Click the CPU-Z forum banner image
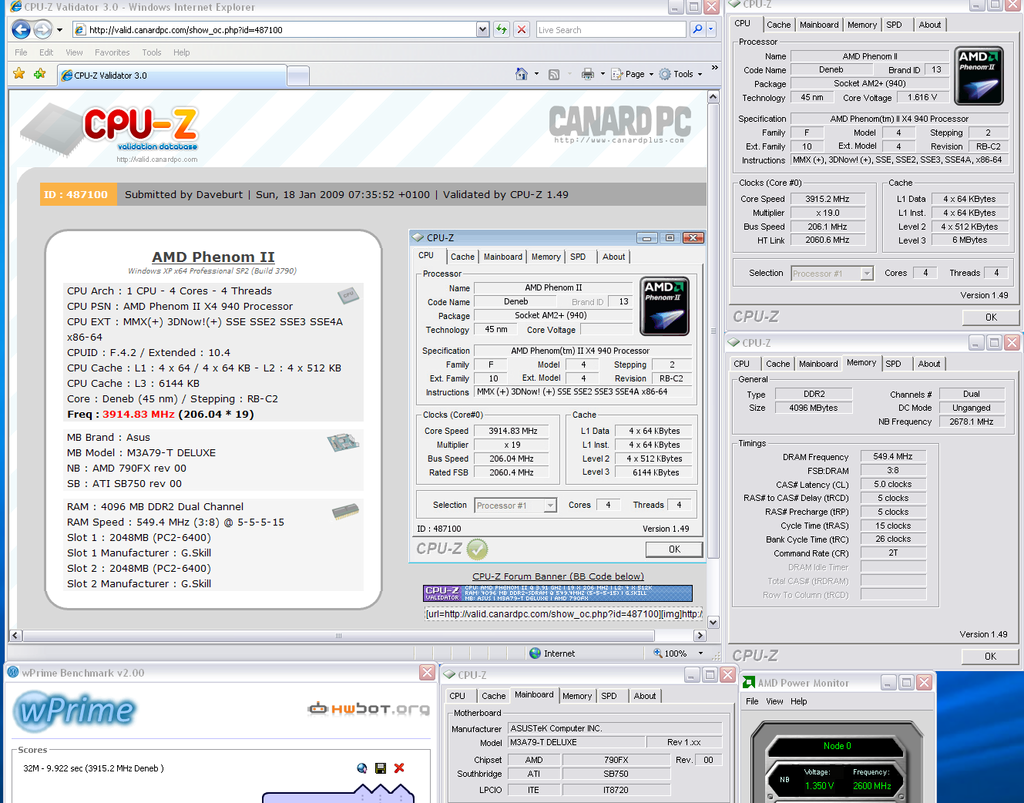The width and height of the screenshot is (1024, 803). point(558,593)
